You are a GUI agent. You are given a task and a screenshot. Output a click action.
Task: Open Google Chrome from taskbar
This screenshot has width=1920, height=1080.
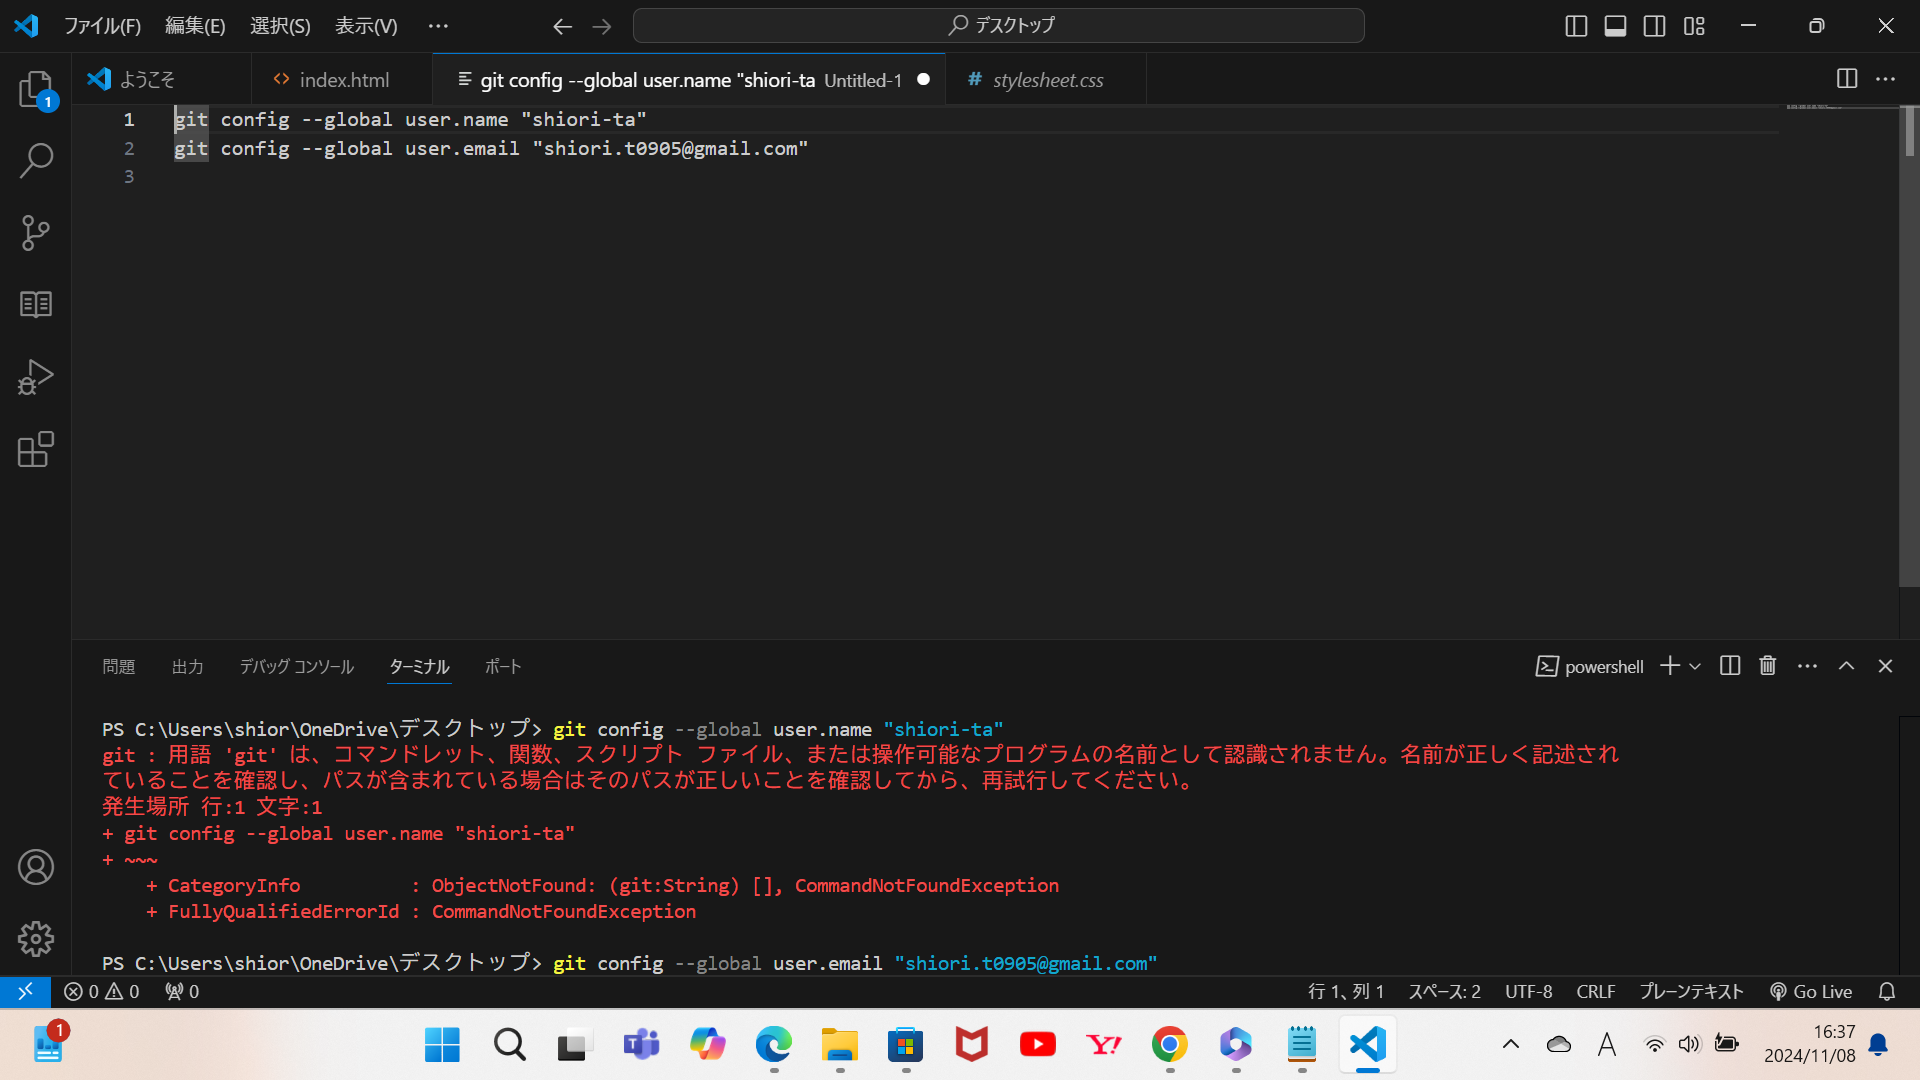coord(1169,1045)
